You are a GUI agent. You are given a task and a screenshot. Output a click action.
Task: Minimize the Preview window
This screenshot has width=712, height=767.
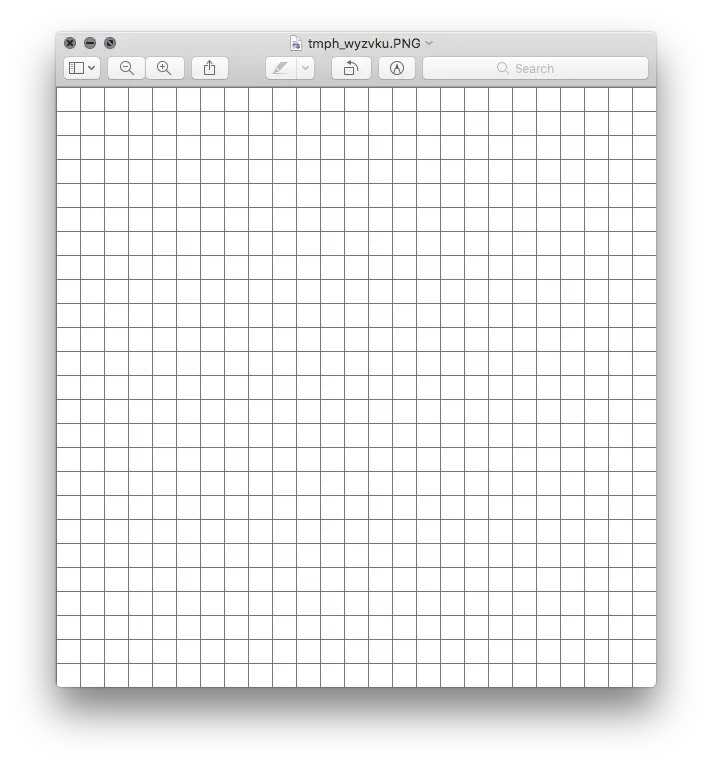pyautogui.click(x=90, y=43)
